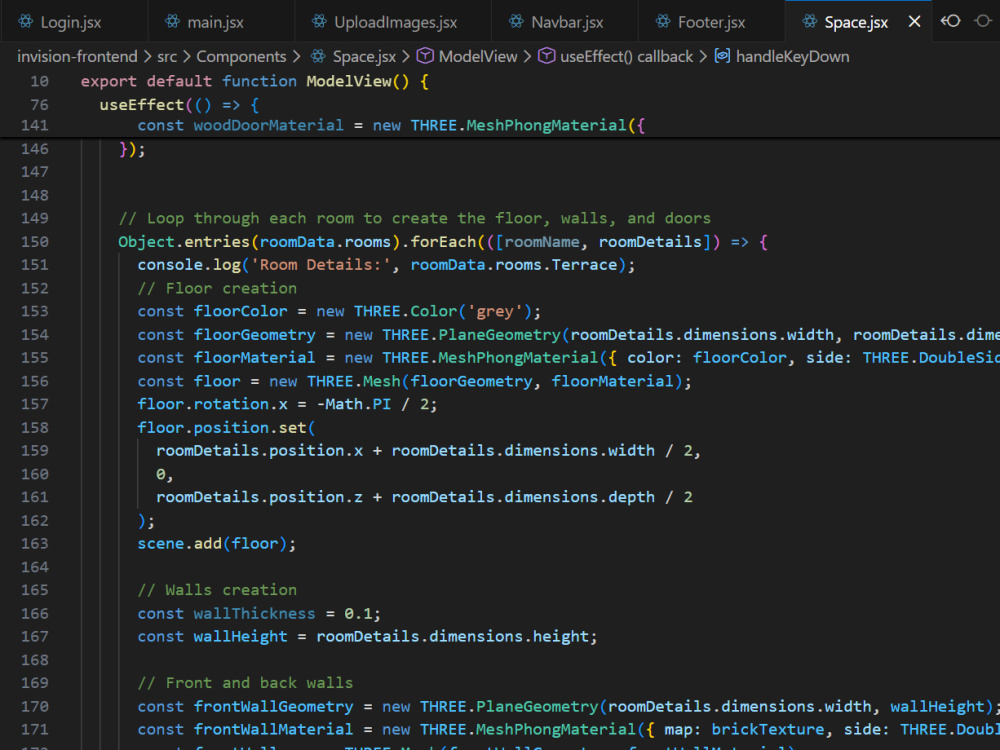Open the Space.jsx breadcrumb entry
The image size is (1000, 750).
point(364,57)
